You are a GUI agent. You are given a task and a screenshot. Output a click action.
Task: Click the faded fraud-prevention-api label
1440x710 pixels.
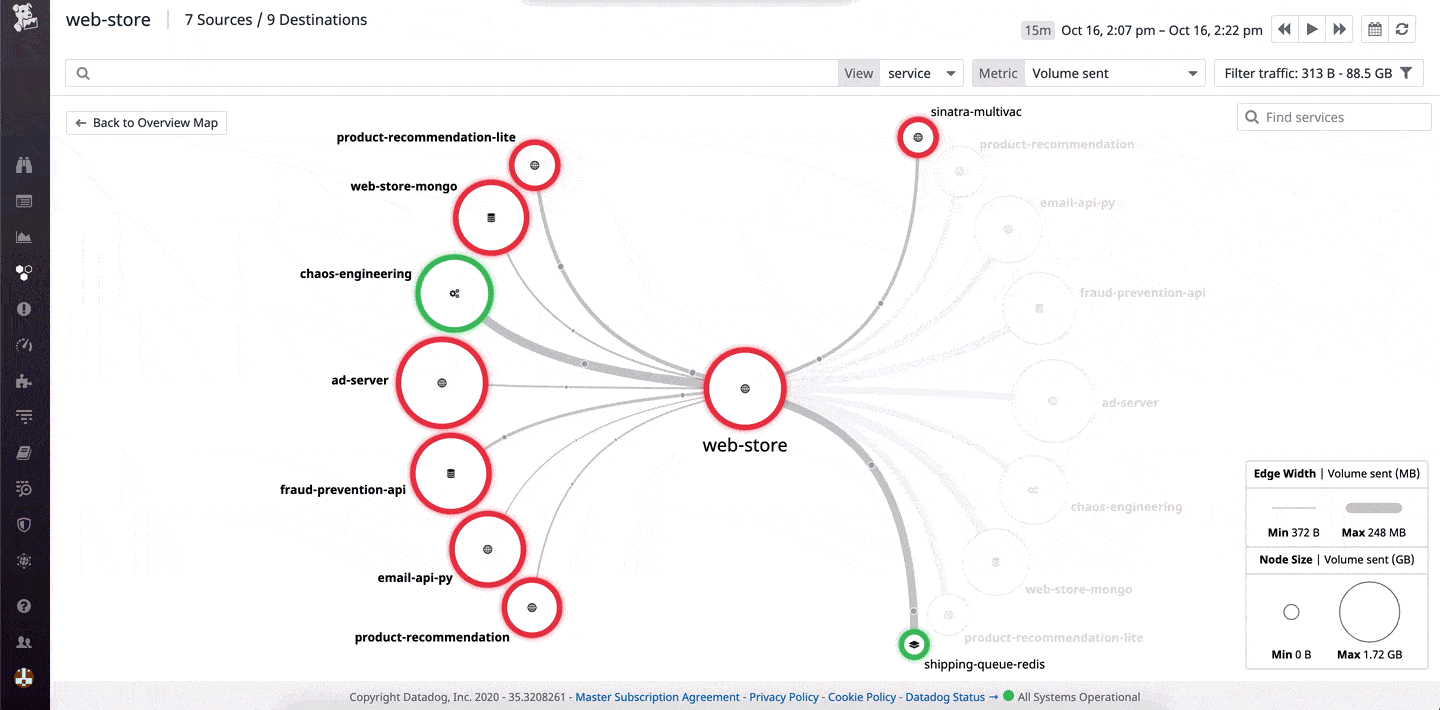pyautogui.click(x=1142, y=293)
